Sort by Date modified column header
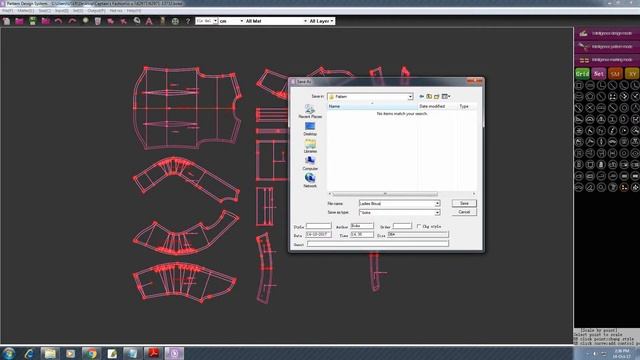Screen dimensions: 640x360 (x=438, y=106)
